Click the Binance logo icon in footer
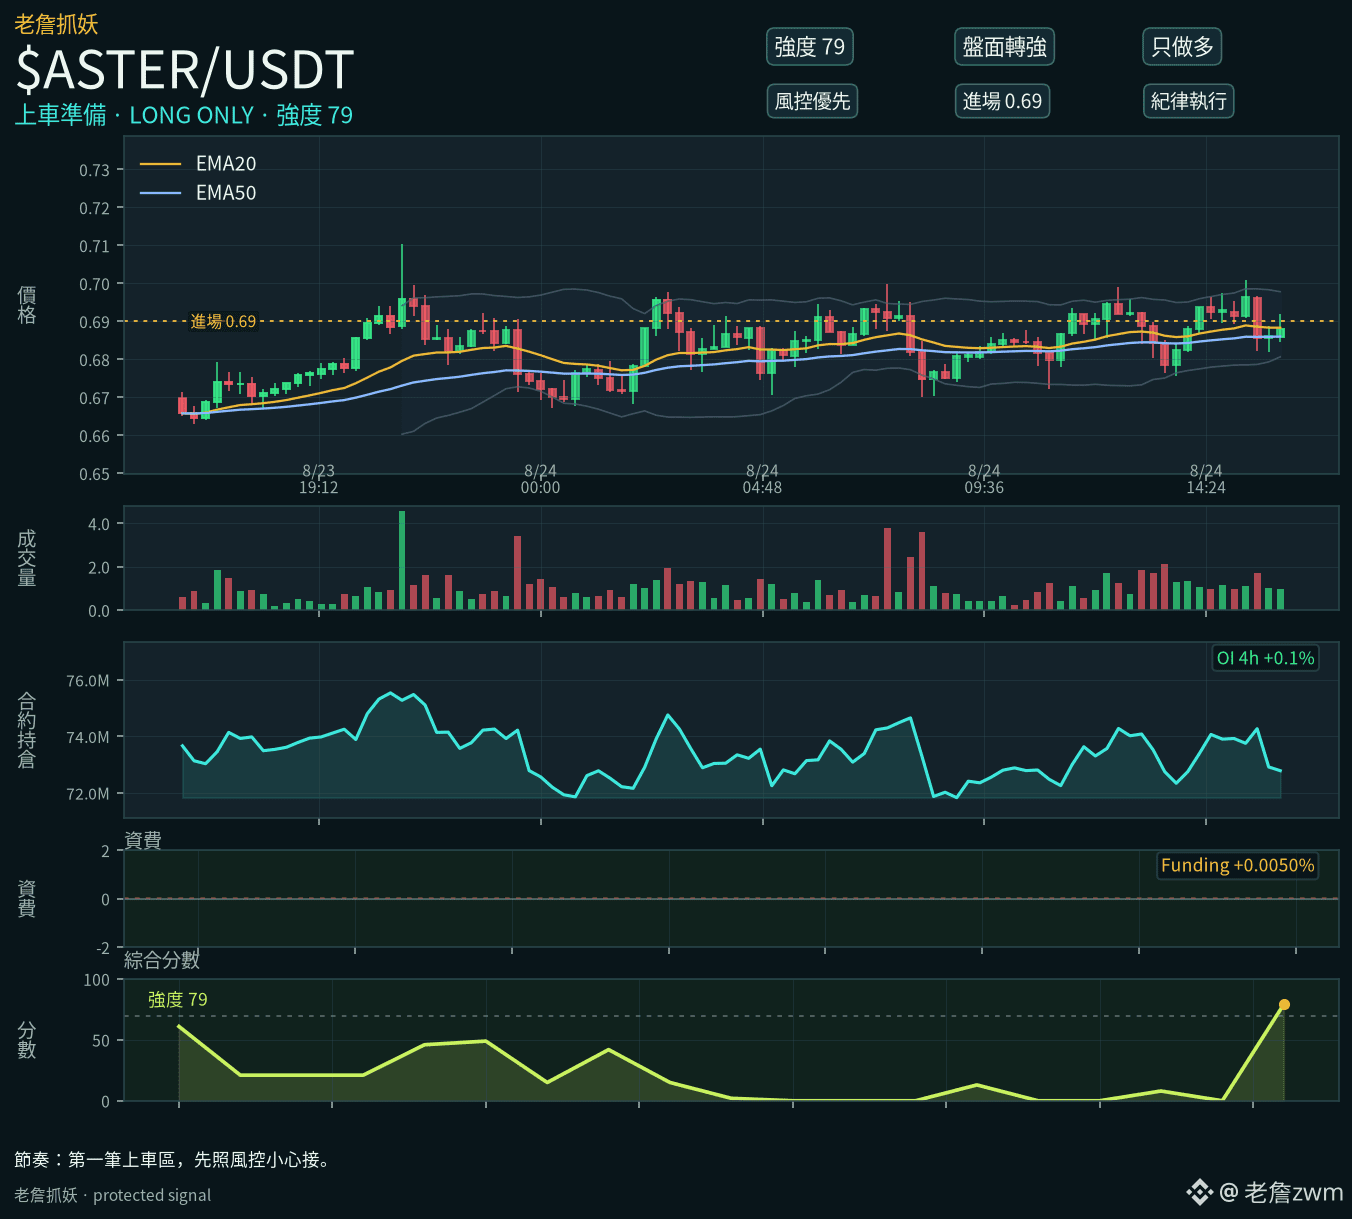Screen dimensions: 1352x1219 tap(1199, 1192)
